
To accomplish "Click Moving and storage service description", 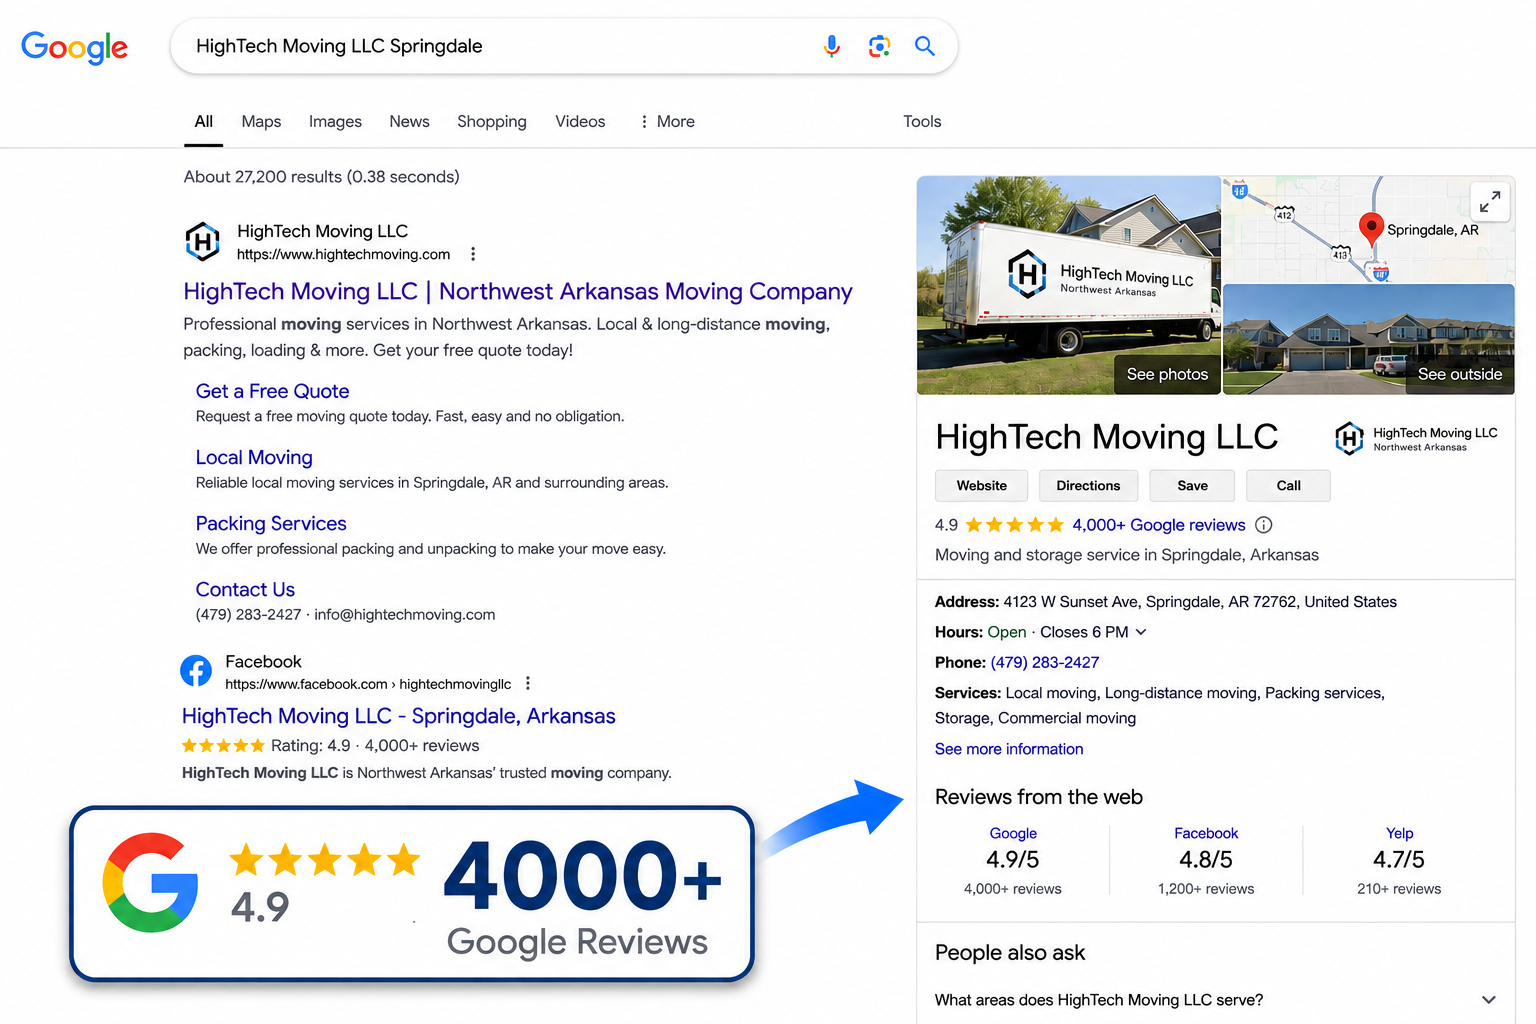I will tap(1127, 555).
